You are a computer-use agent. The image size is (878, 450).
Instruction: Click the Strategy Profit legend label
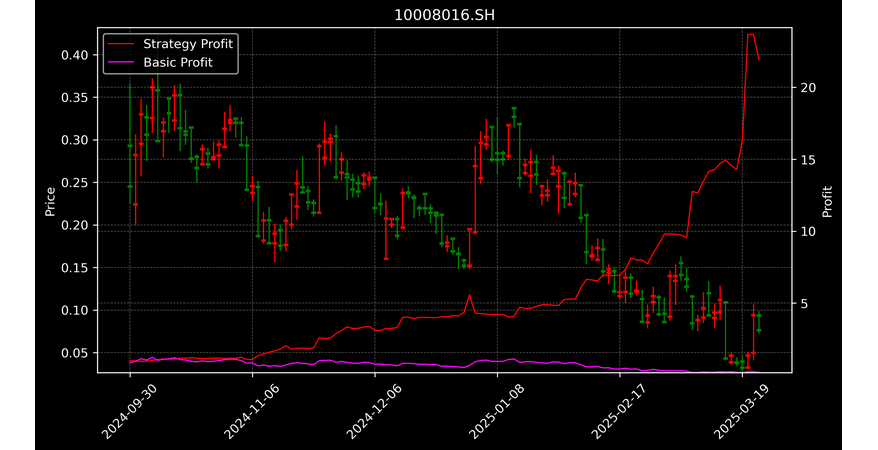(188, 44)
